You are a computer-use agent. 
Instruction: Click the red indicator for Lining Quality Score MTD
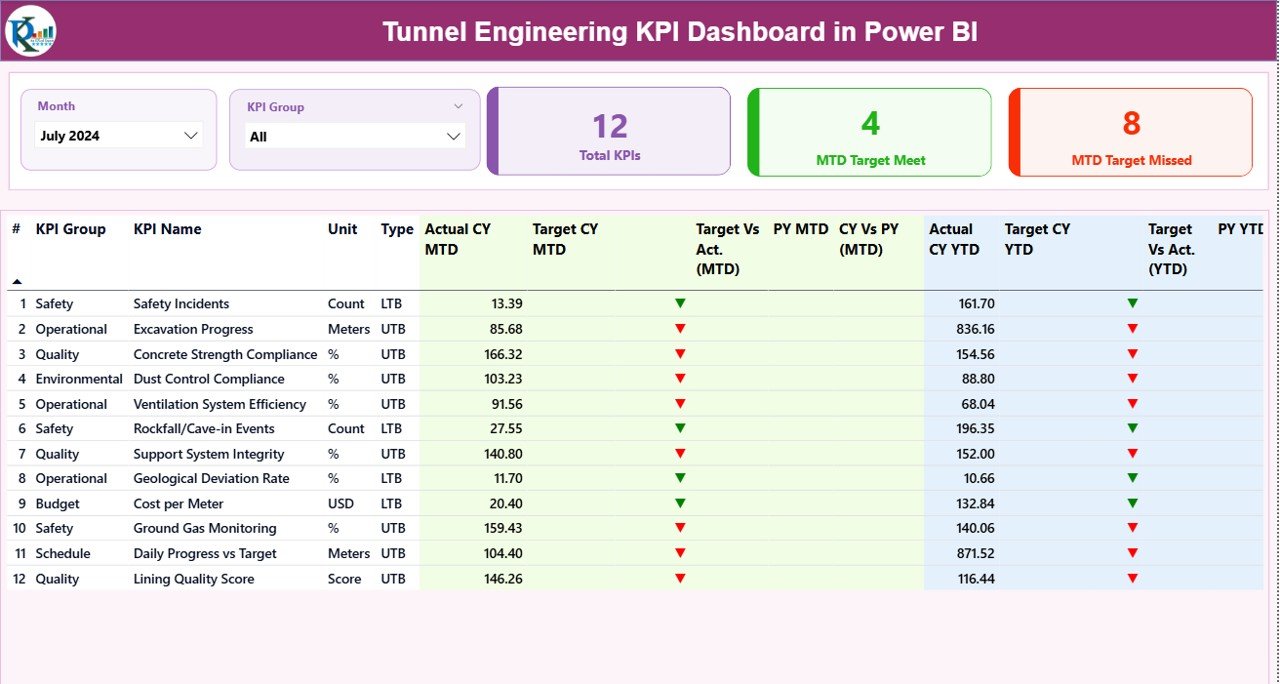(682, 578)
